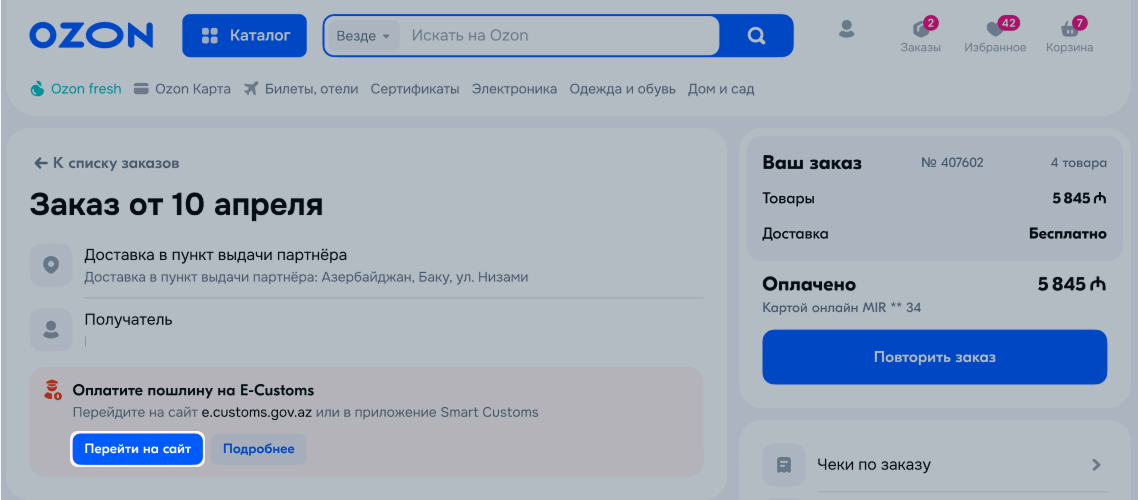Open Избранное favorites heart icon
This screenshot has width=1138, height=500.
click(995, 36)
